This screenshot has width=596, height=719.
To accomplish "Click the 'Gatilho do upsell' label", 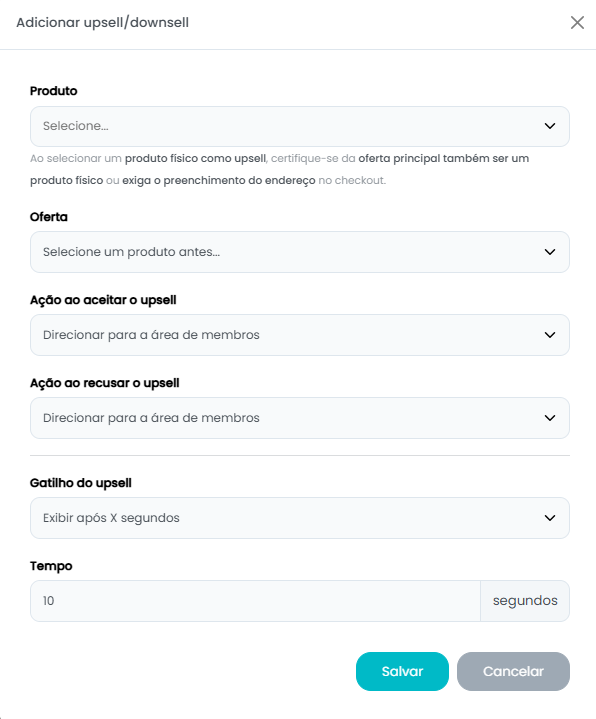I will click(81, 483).
